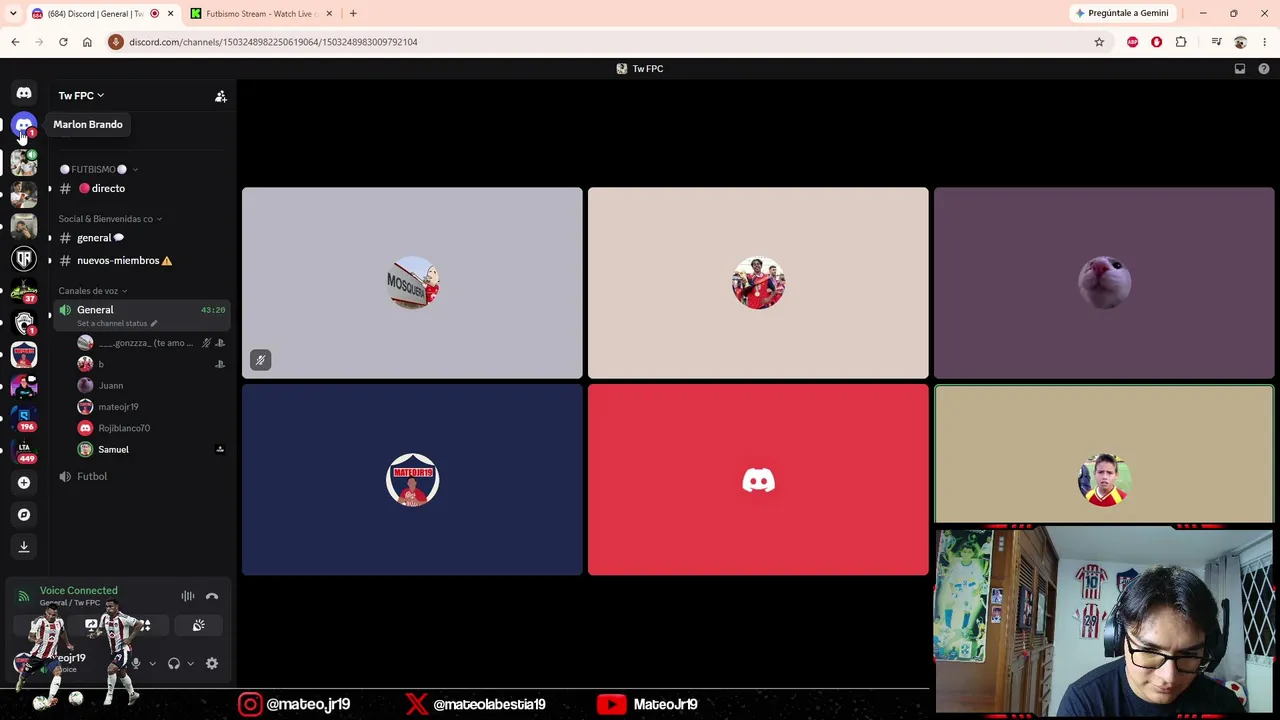
Task: Open Discord help icon
Action: click(1264, 69)
